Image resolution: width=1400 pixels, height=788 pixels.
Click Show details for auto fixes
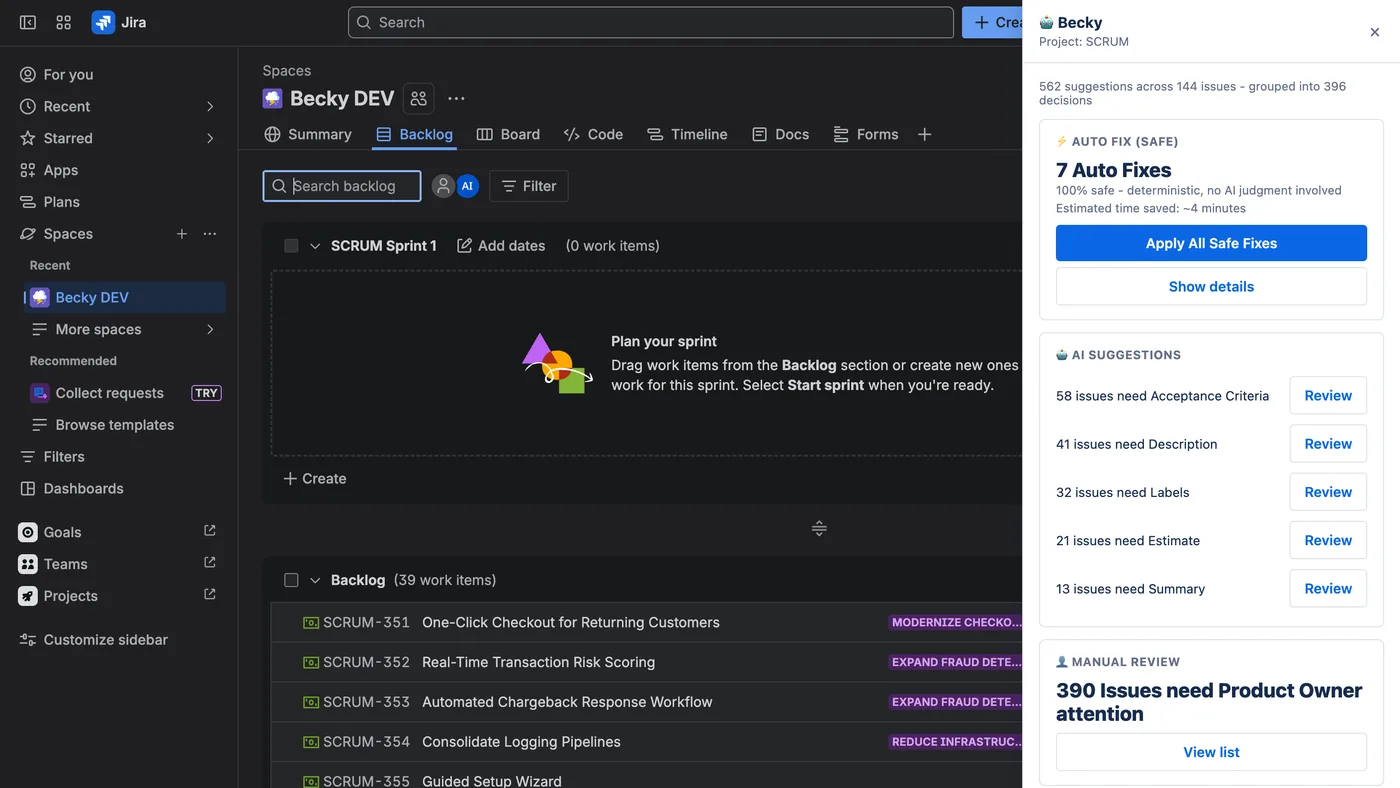pyautogui.click(x=1211, y=286)
